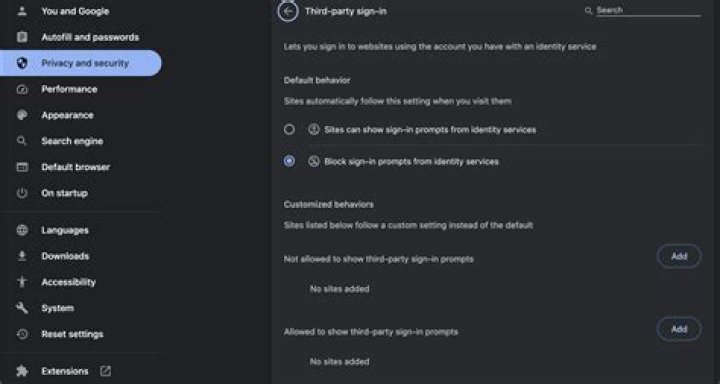
Task: Click the System wrench icon
Action: [x=22, y=308]
